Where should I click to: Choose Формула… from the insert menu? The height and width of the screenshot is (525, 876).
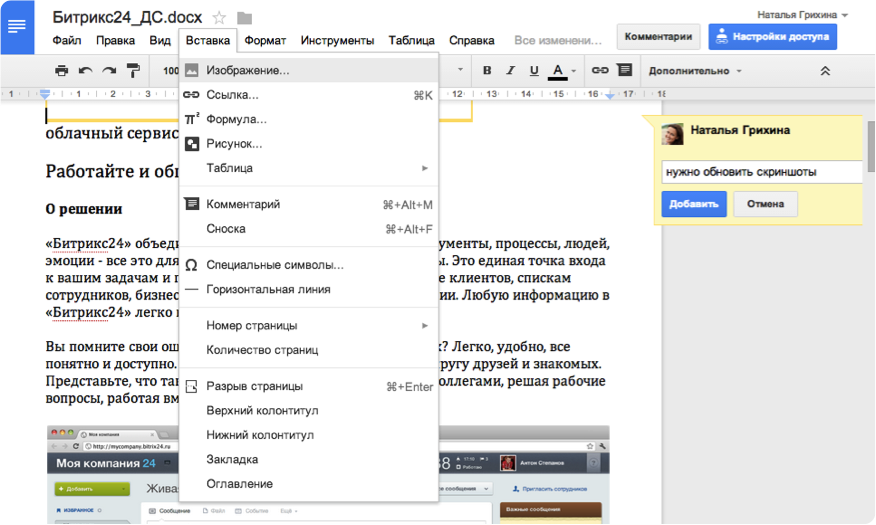pyautogui.click(x=309, y=119)
